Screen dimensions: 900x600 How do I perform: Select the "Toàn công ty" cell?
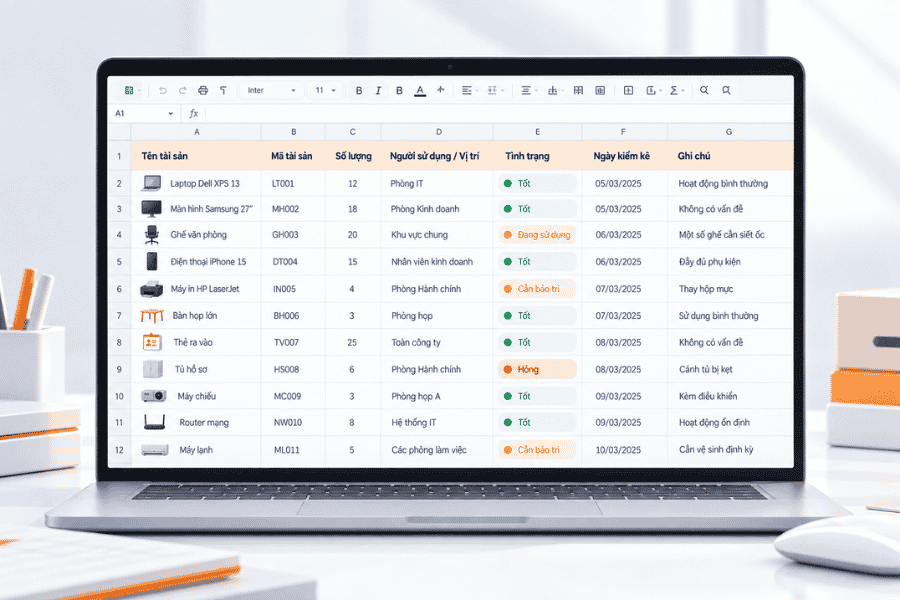(x=437, y=342)
